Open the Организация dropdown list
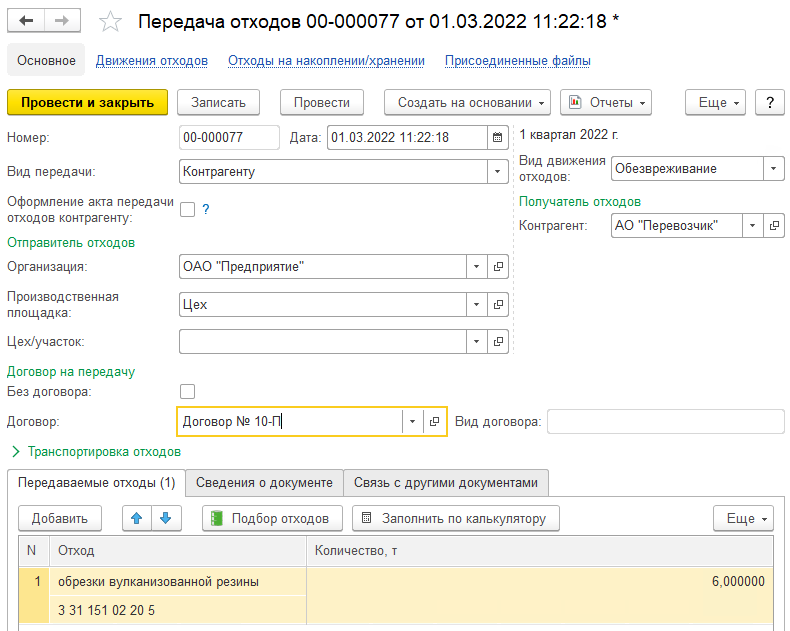 (476, 267)
